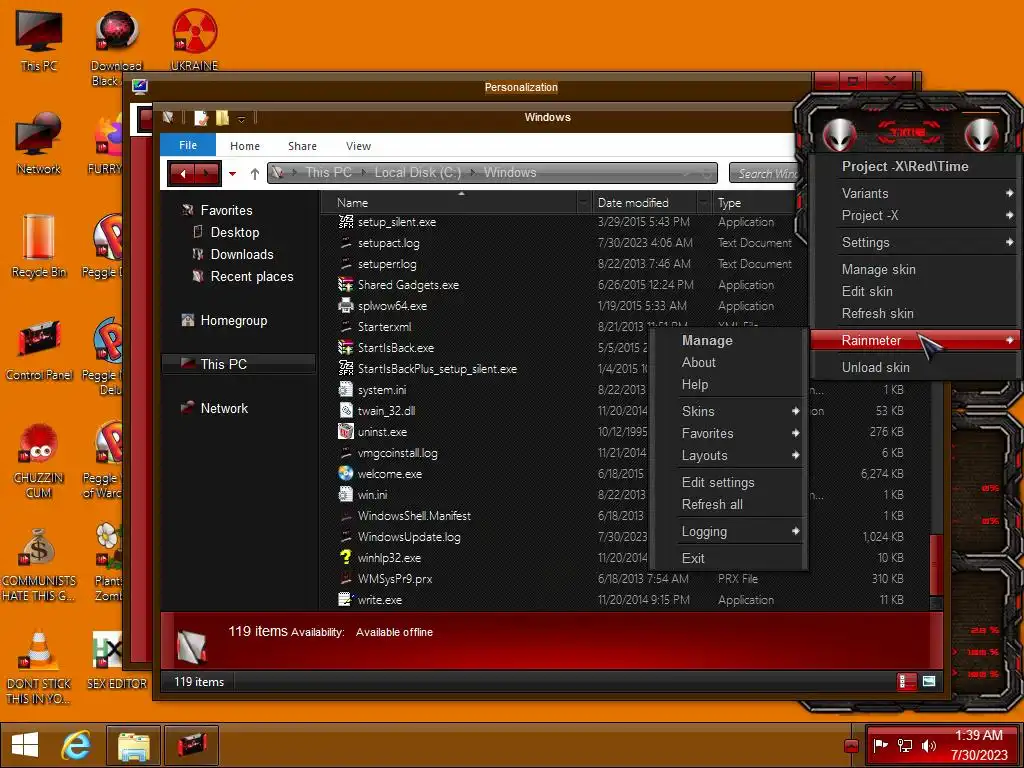Click the Properties quick access toolbar icon

(201, 118)
